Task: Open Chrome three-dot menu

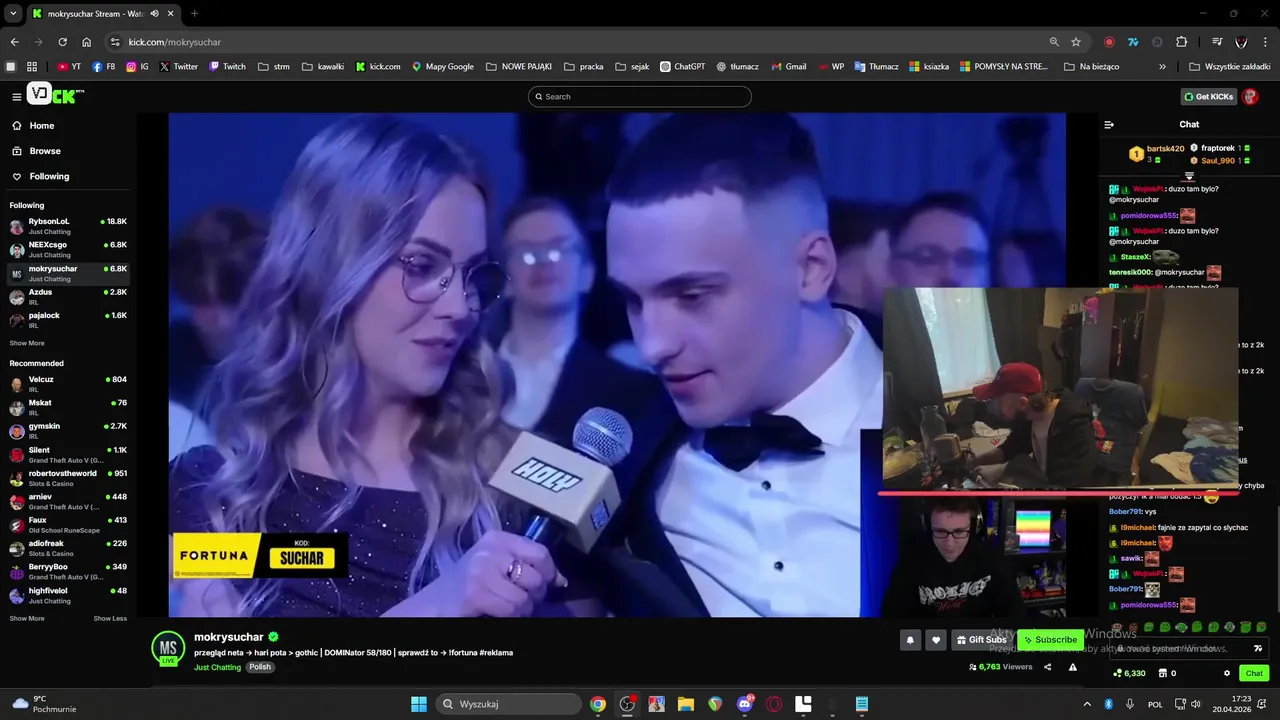Action: [x=1265, y=42]
